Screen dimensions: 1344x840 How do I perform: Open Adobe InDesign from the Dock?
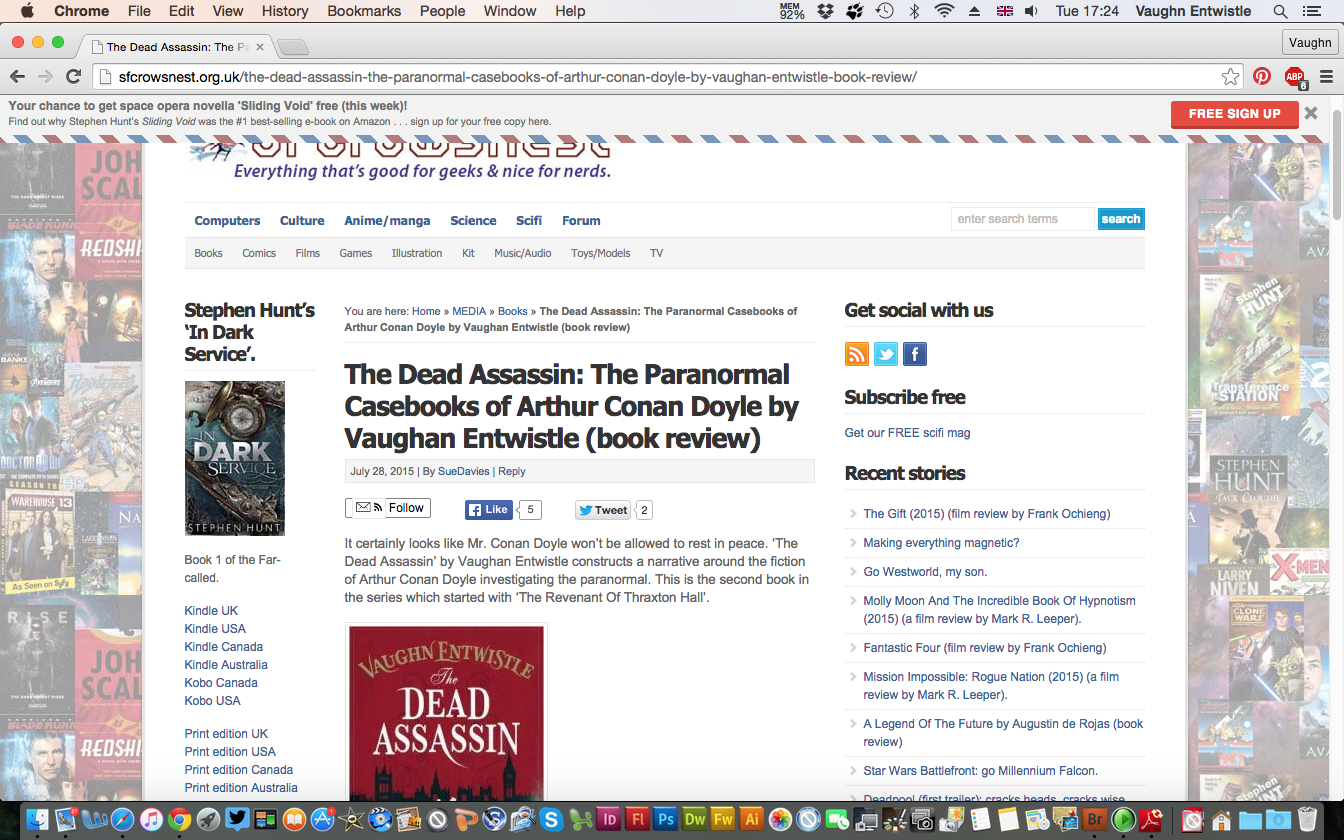point(608,820)
